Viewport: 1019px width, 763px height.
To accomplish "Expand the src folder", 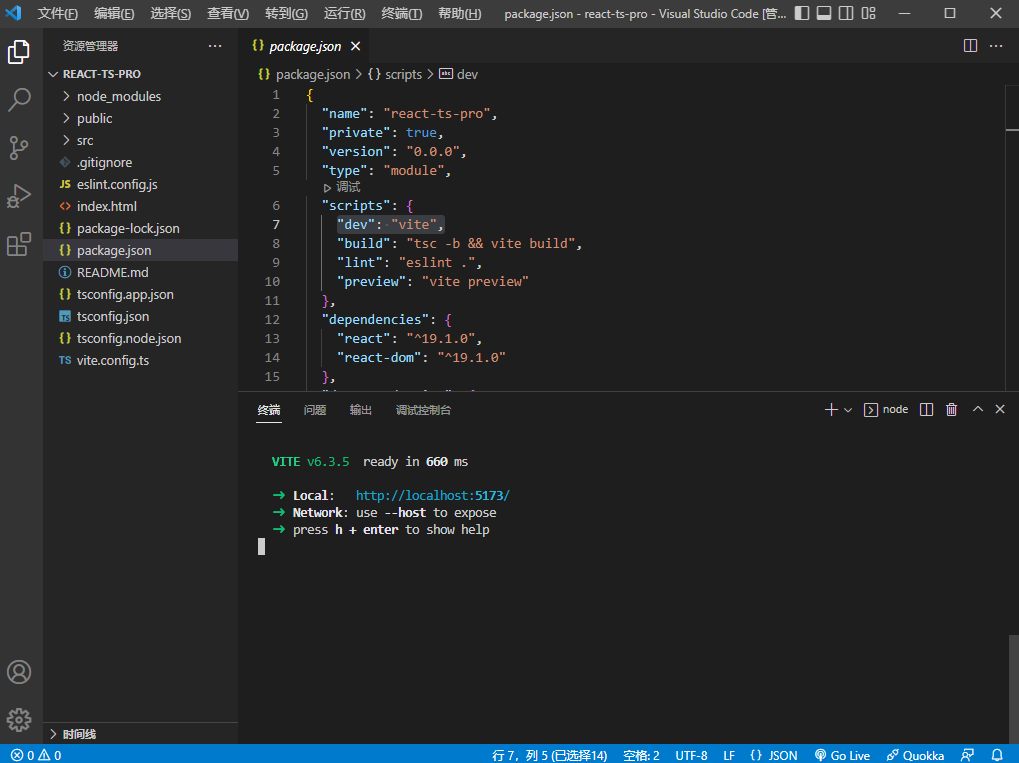I will point(140,140).
